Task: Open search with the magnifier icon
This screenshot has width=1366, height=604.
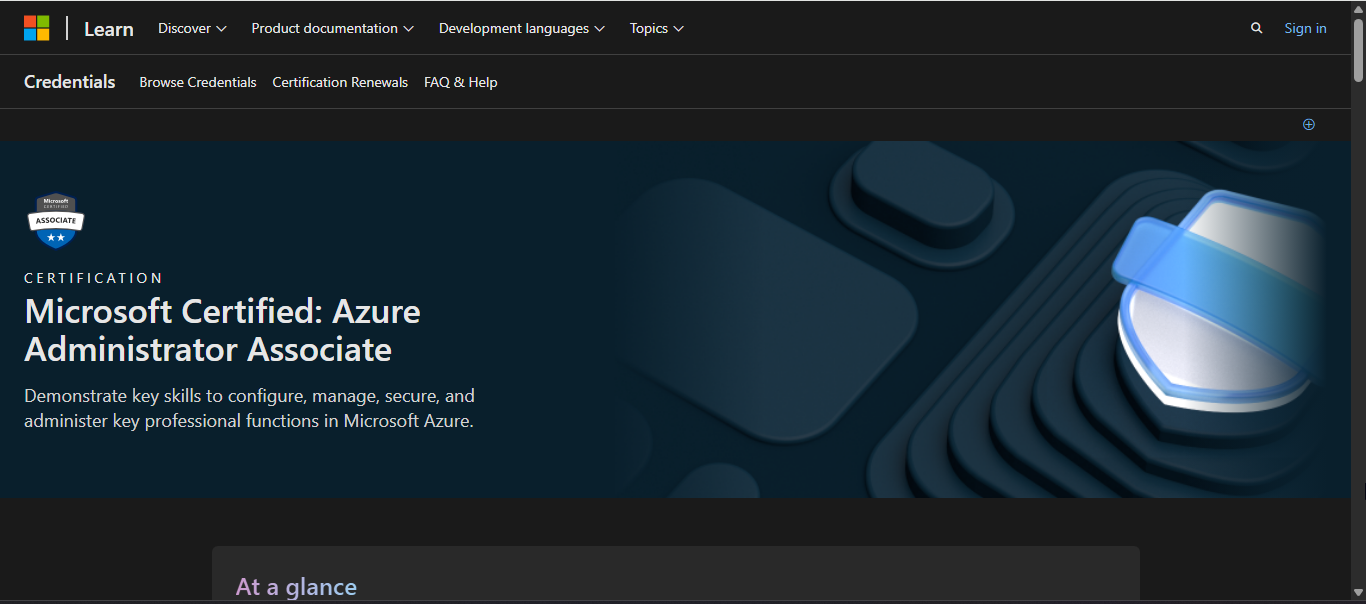Action: pos(1256,28)
